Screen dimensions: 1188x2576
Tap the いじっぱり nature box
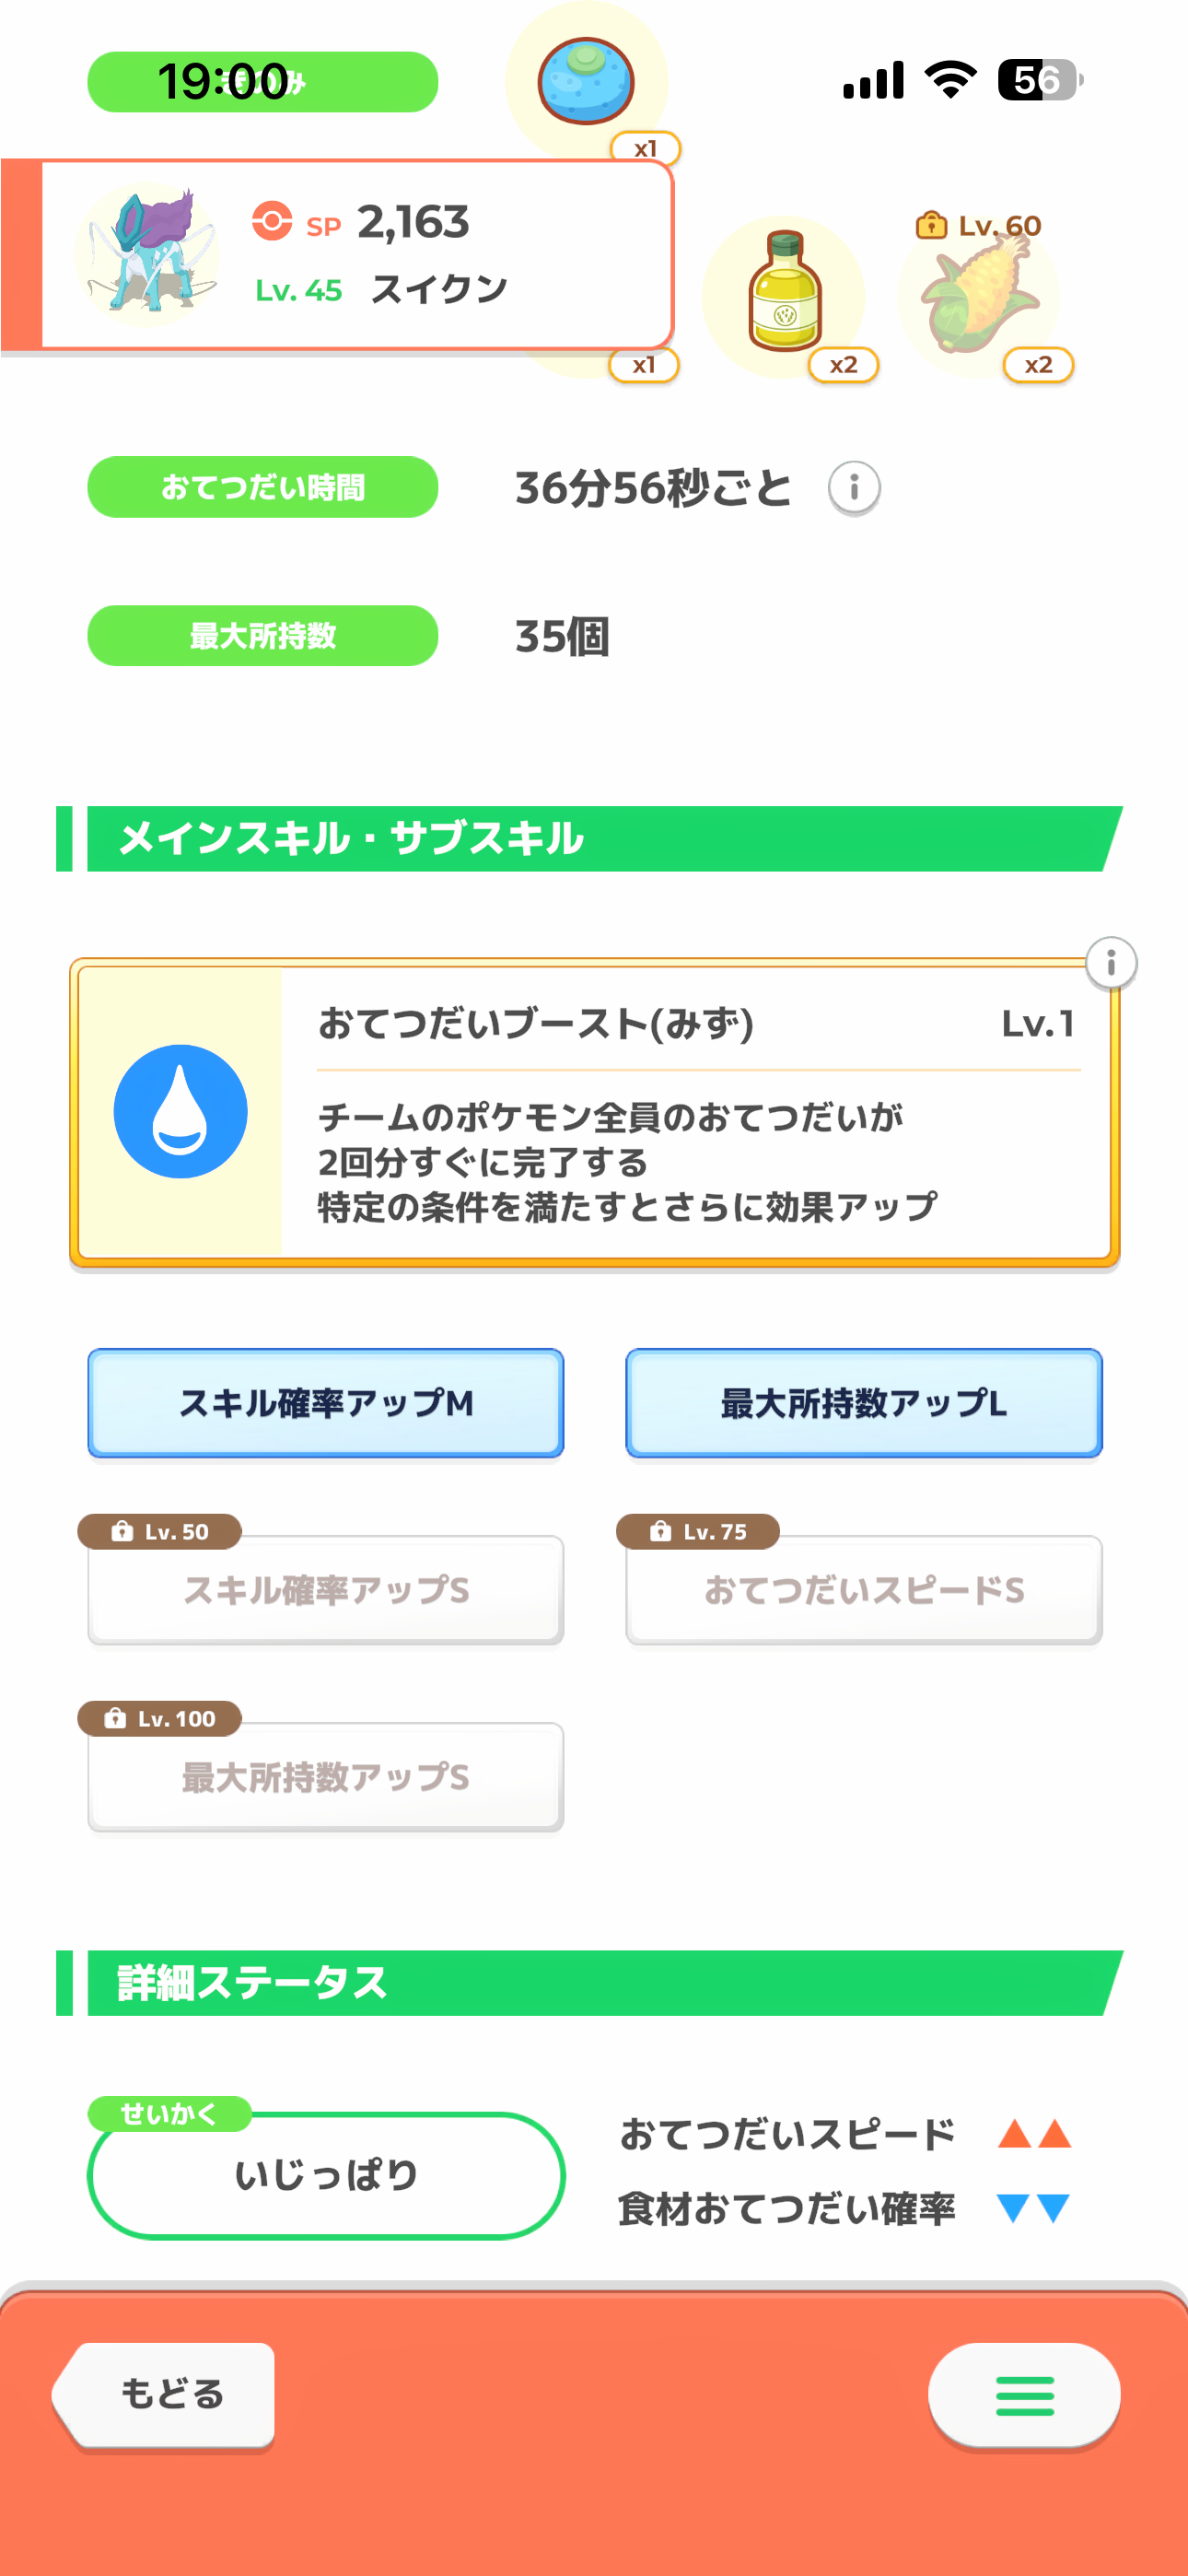[x=326, y=2175]
